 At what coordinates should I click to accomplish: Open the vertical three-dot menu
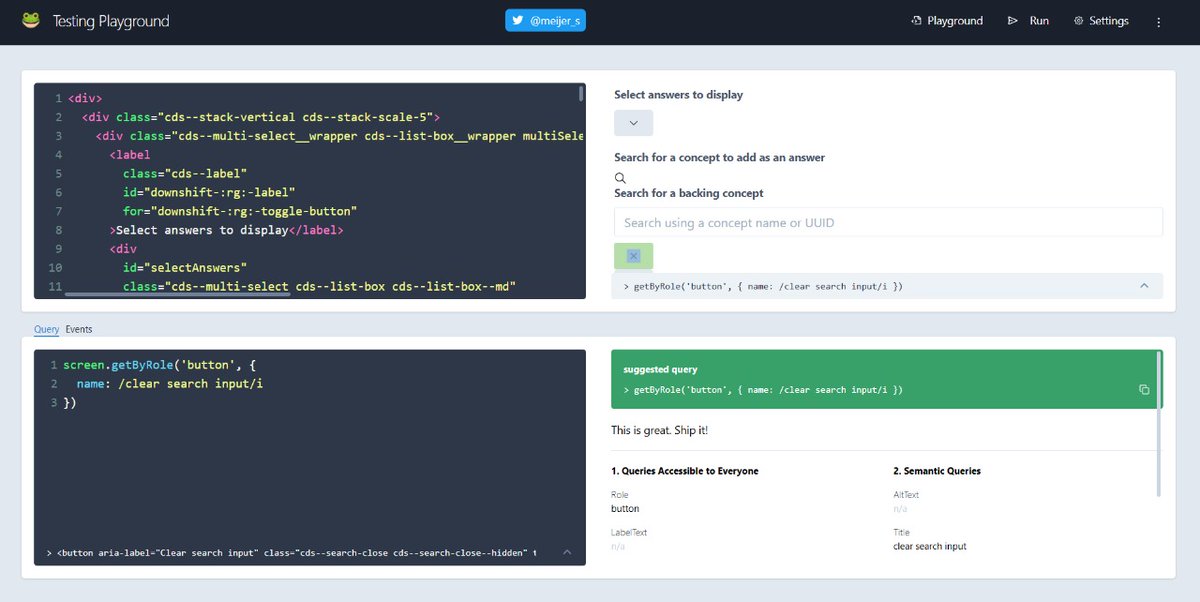1159,21
